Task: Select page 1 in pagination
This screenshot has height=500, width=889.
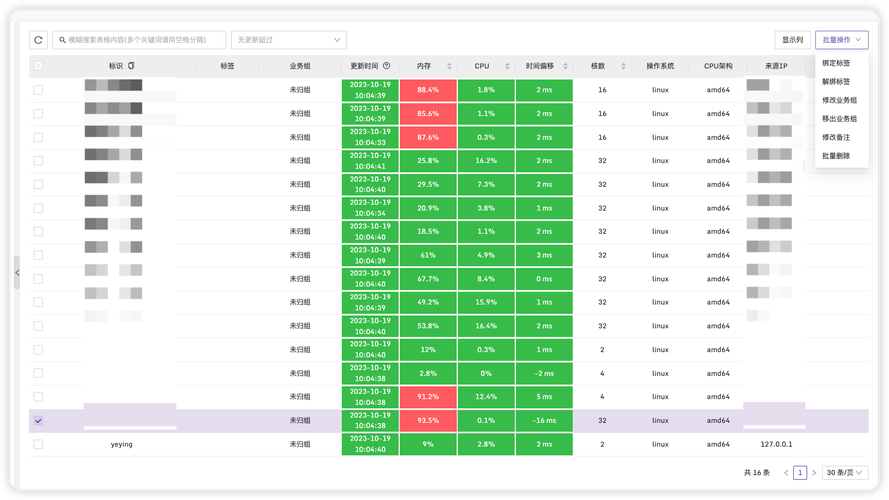Action: [800, 473]
